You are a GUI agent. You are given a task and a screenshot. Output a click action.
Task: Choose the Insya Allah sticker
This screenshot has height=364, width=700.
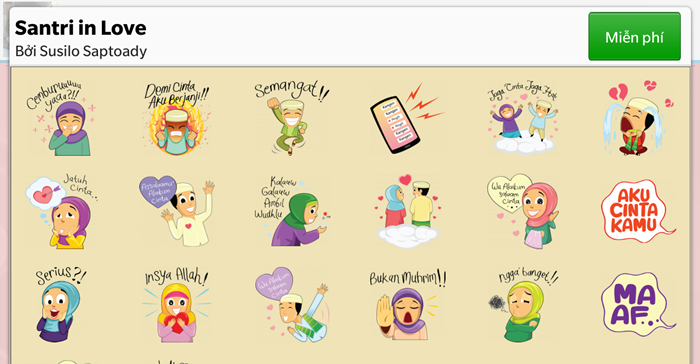coord(177,305)
